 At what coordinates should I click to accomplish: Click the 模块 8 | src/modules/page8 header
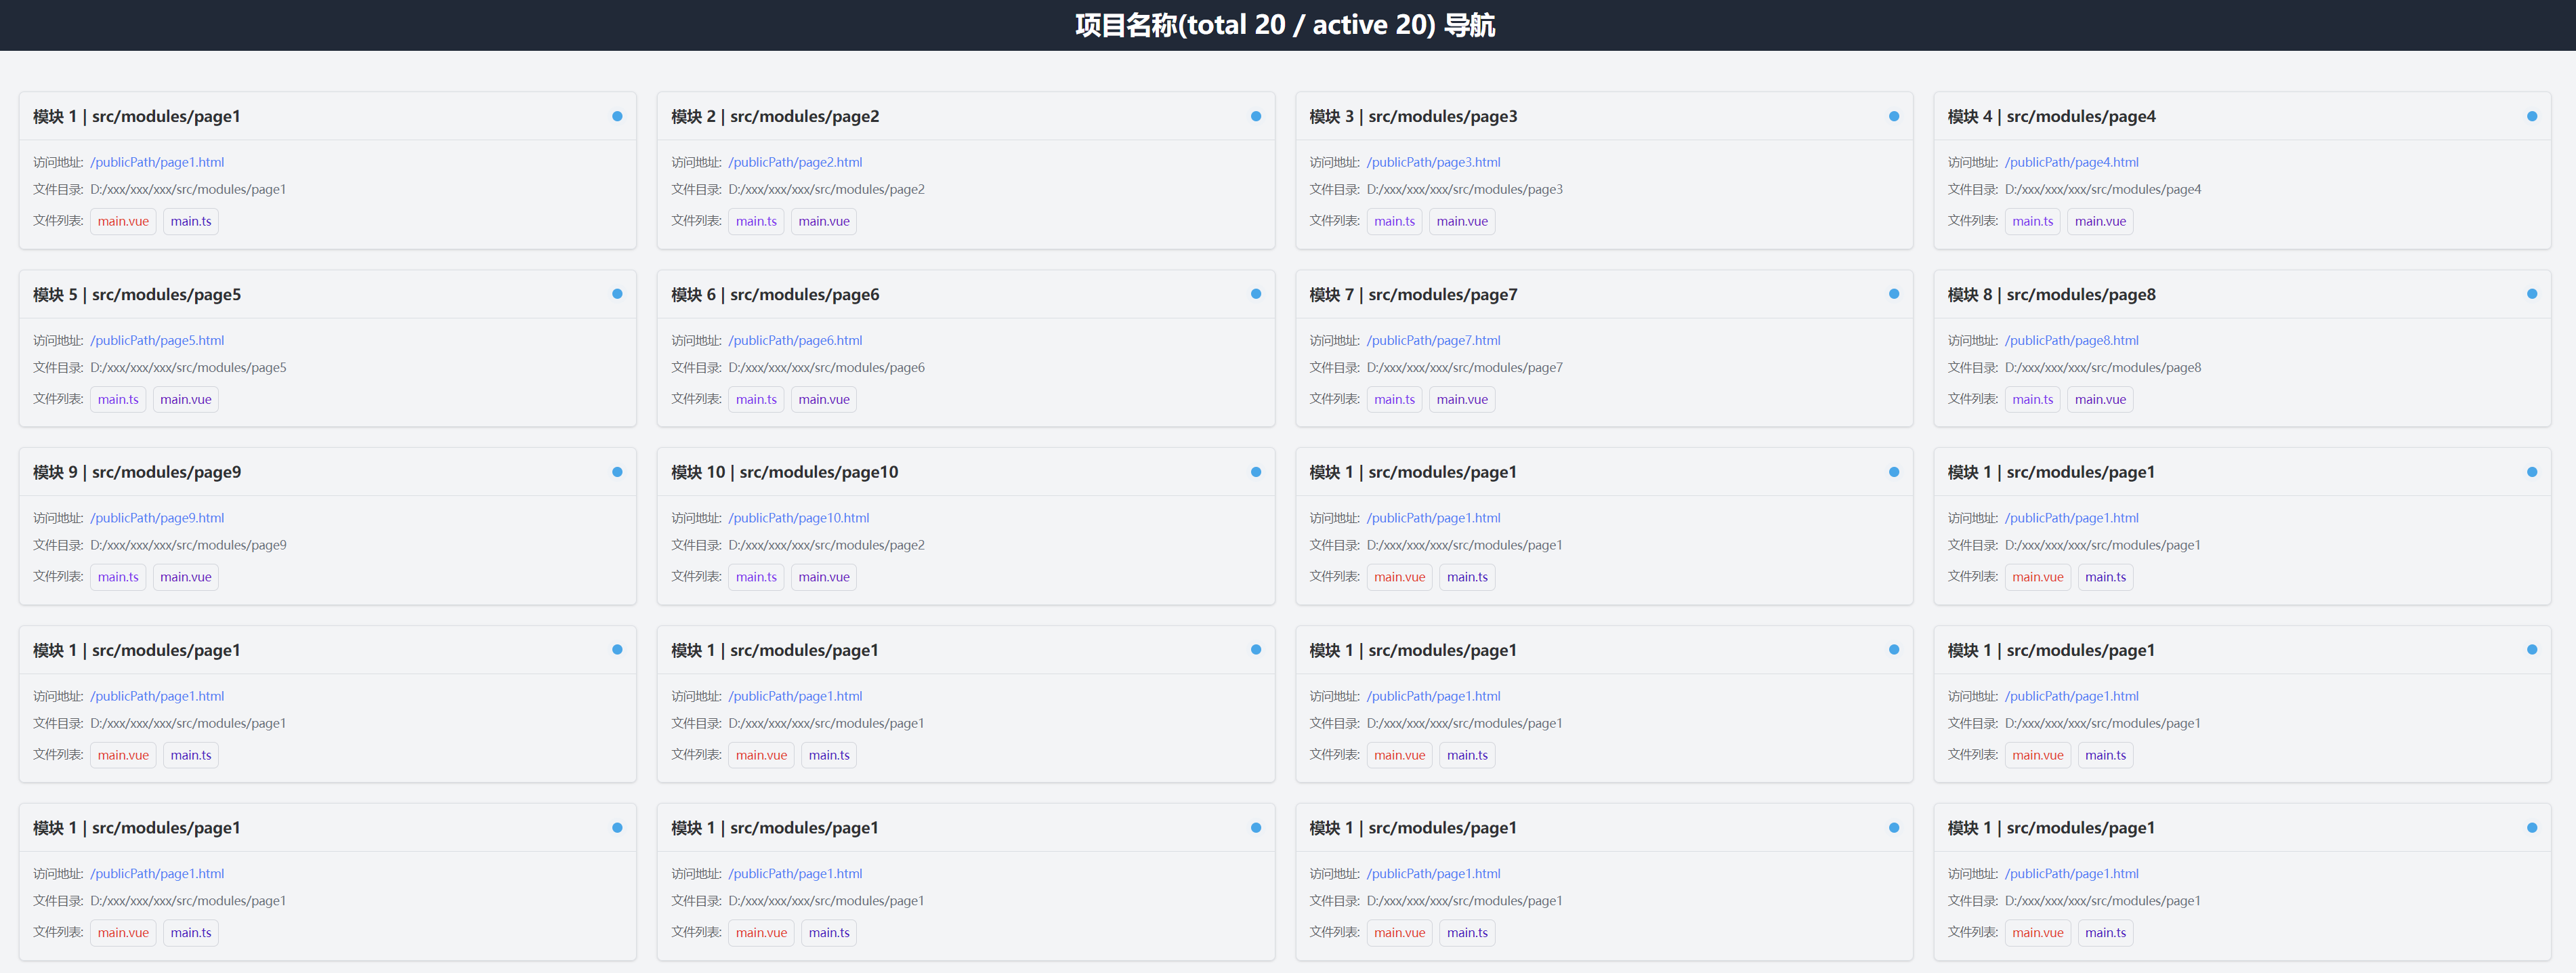[x=2051, y=294]
